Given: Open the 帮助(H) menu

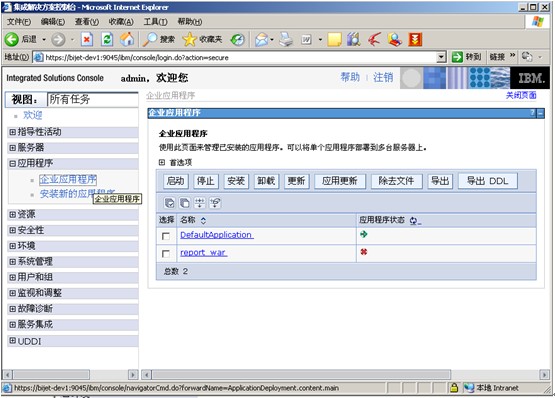Looking at the screenshot, I should point(190,22).
